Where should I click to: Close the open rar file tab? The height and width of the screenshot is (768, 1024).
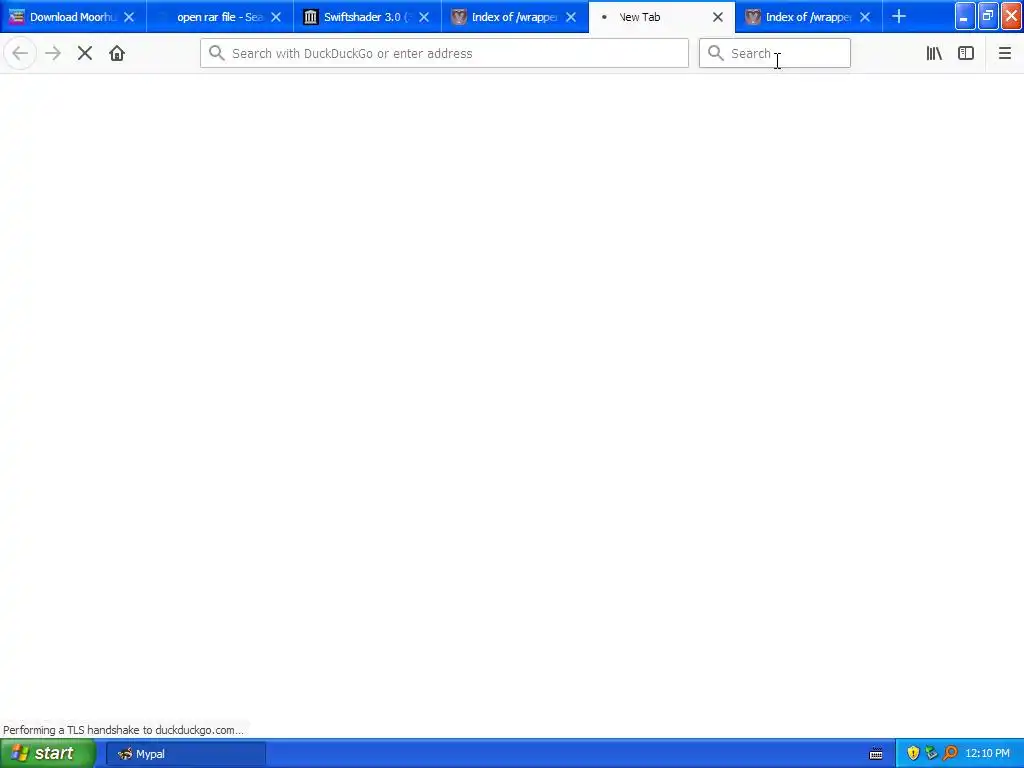click(x=276, y=17)
